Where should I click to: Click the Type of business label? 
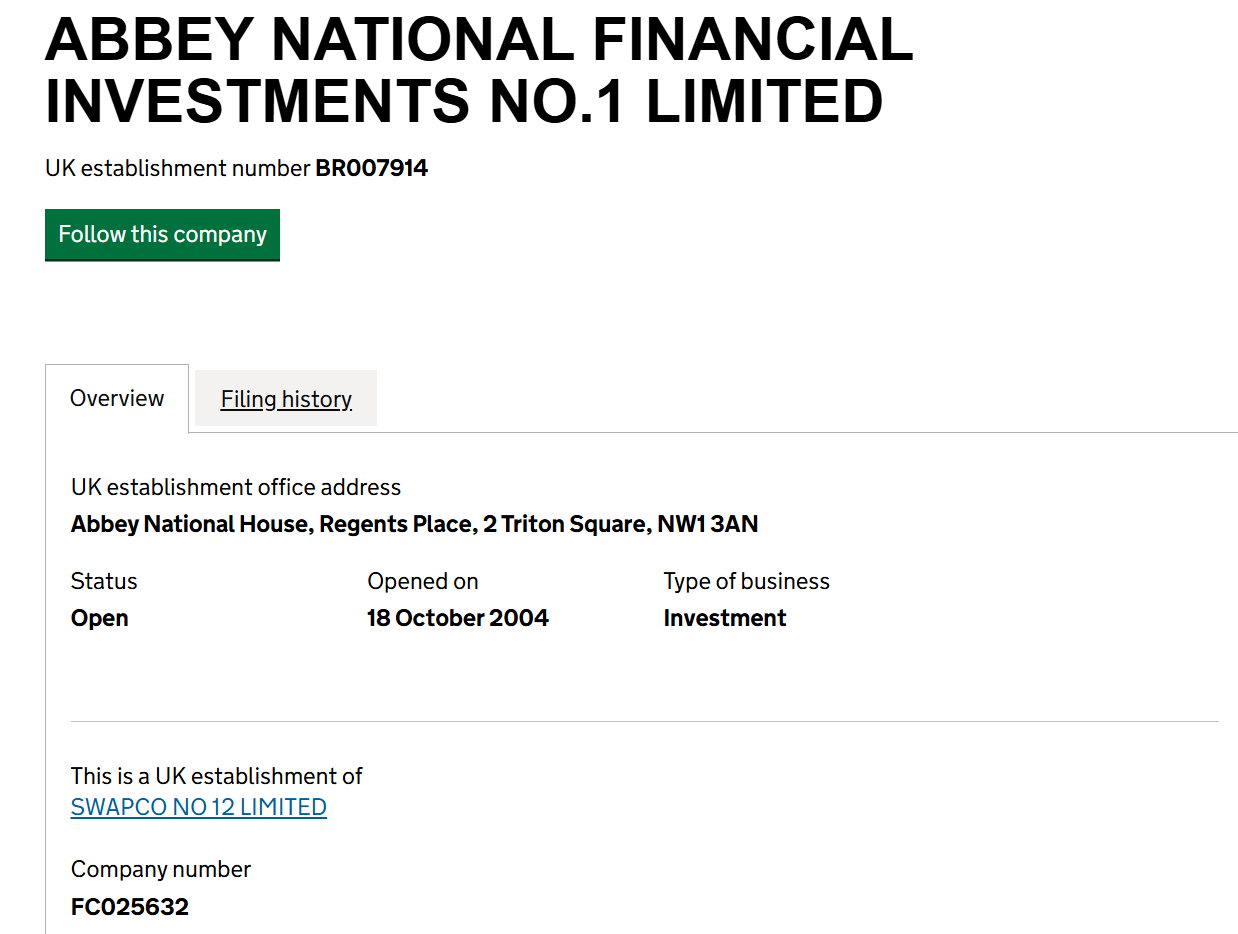(747, 581)
